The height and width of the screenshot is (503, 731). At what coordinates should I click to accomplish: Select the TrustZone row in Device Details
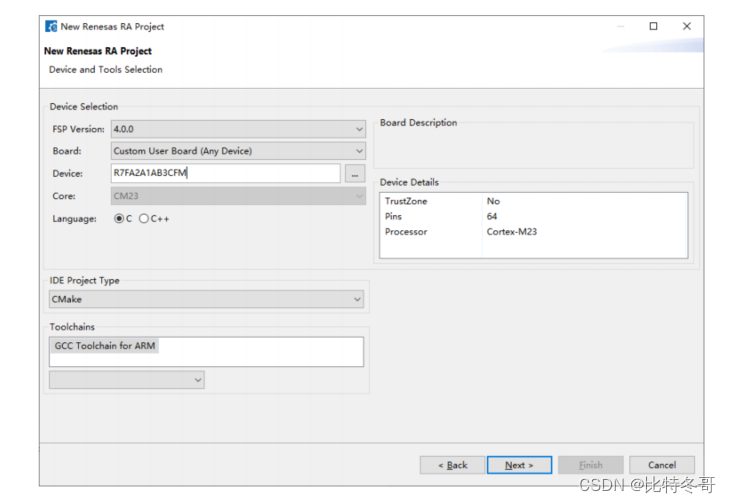click(x=533, y=201)
